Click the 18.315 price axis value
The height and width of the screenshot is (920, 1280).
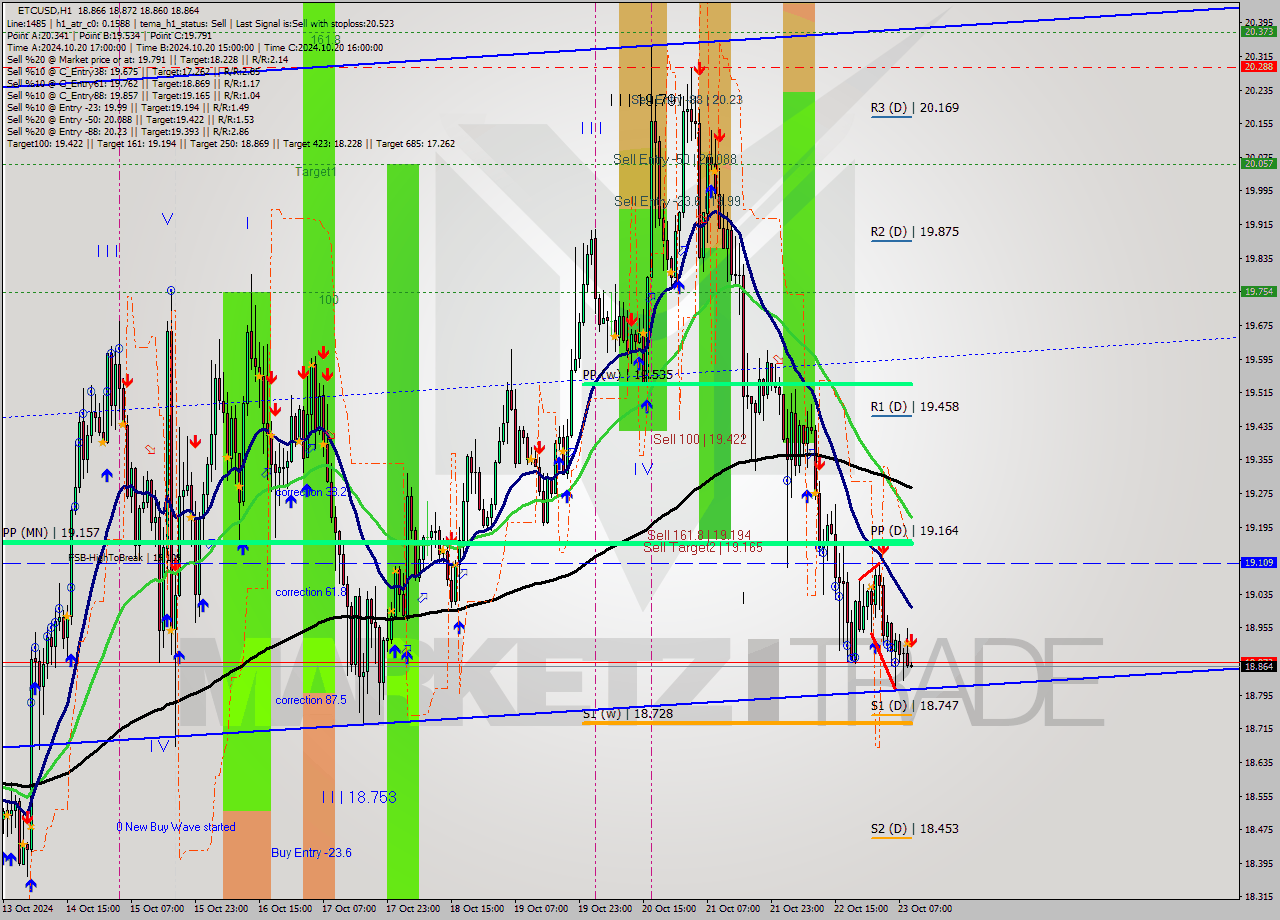(x=1258, y=897)
